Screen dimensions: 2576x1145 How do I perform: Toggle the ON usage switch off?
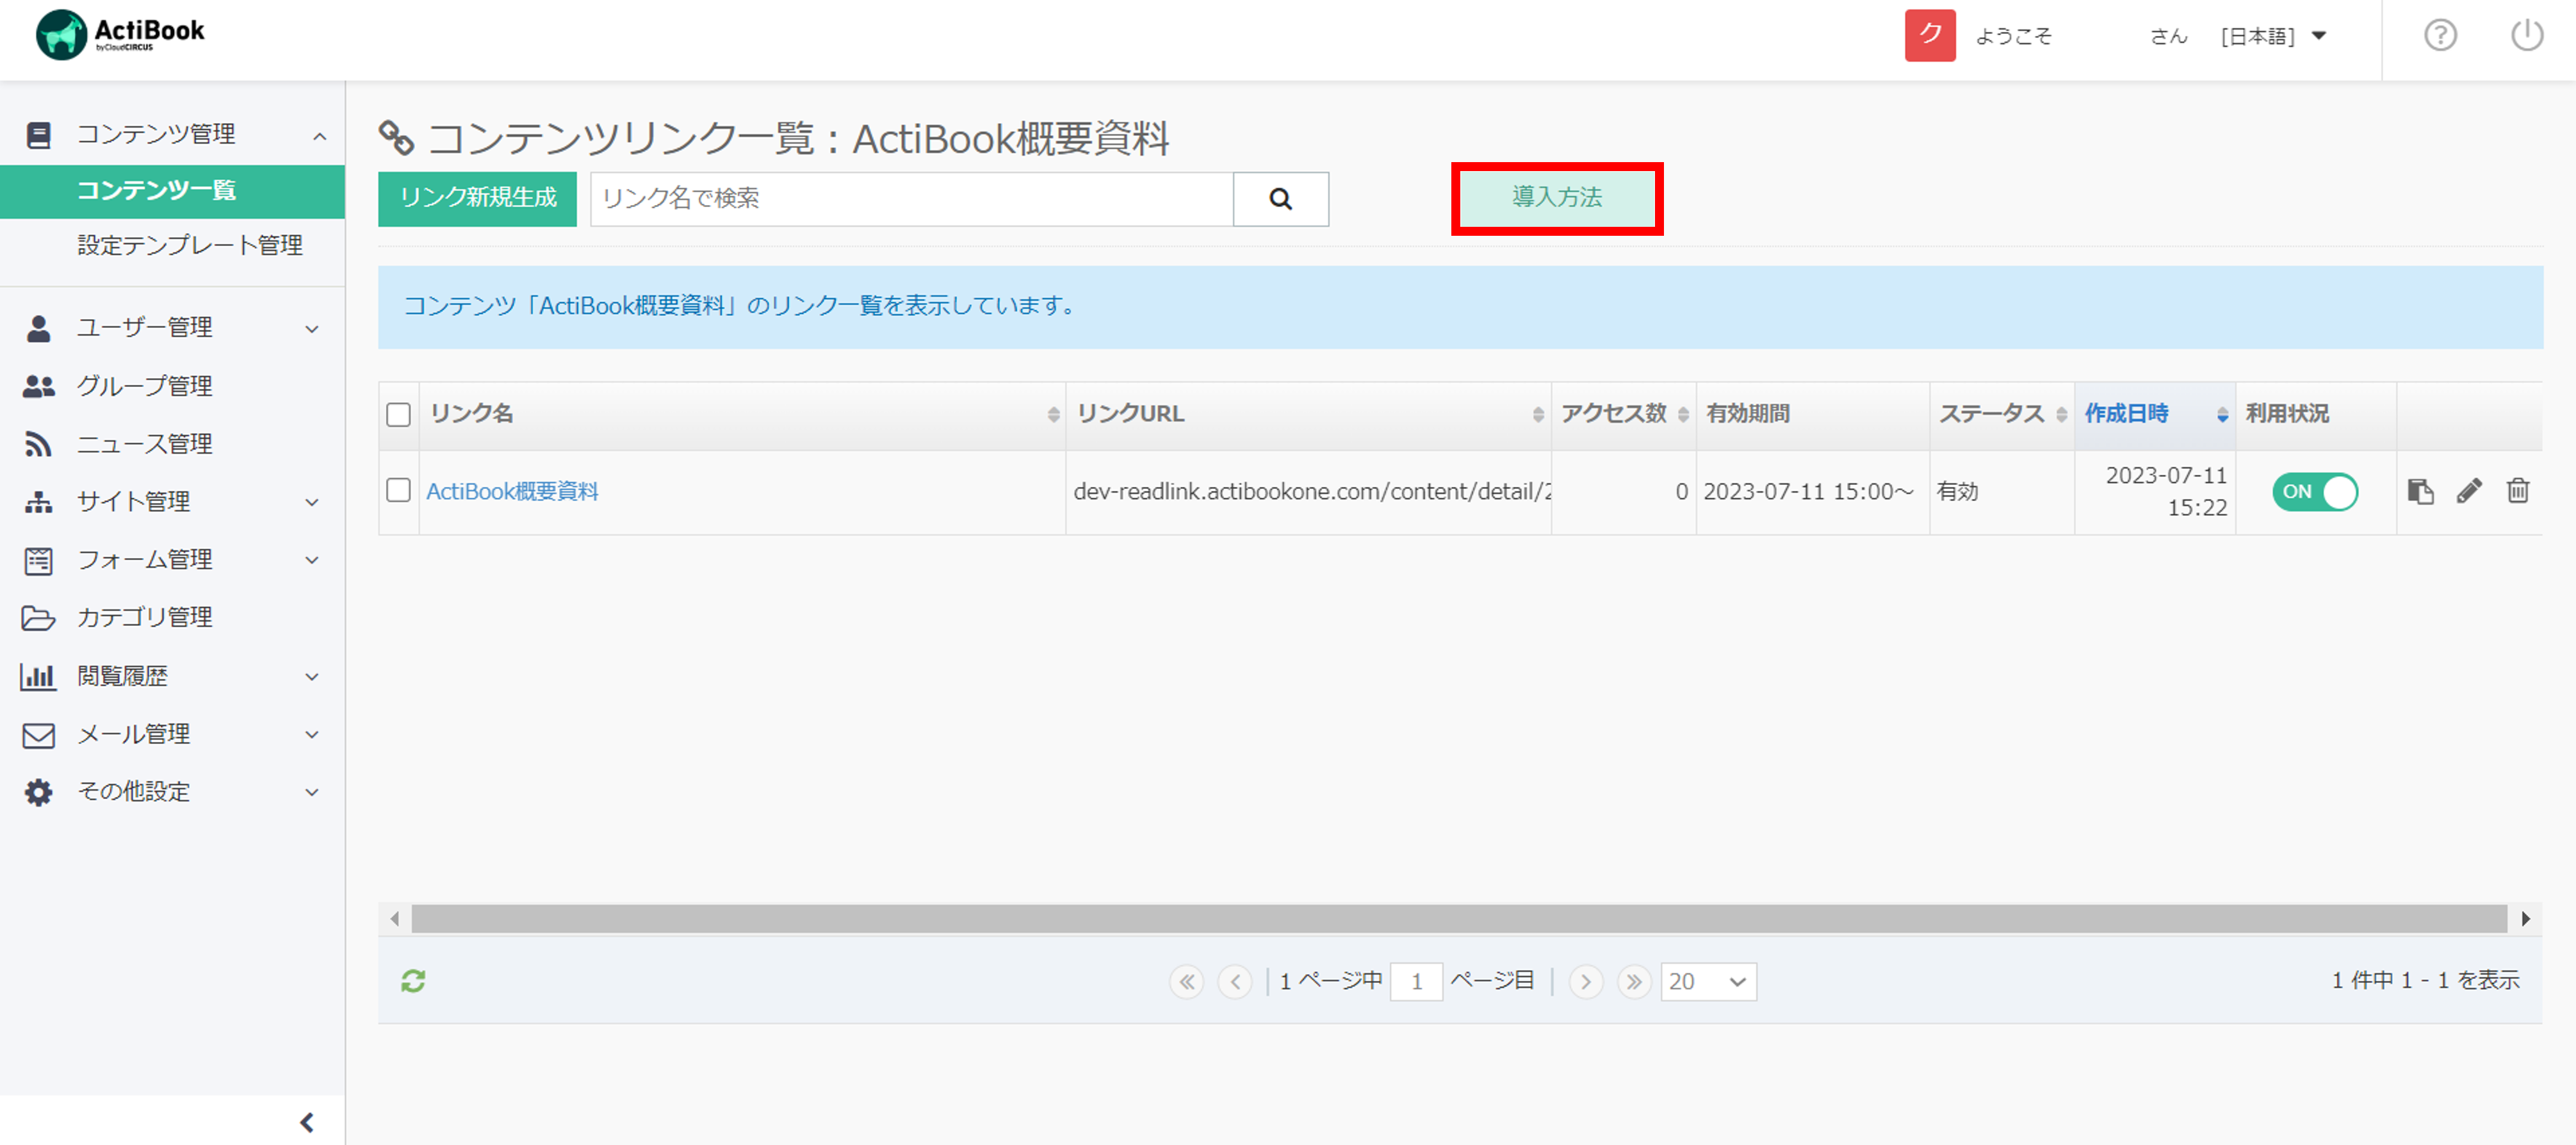[x=2314, y=491]
